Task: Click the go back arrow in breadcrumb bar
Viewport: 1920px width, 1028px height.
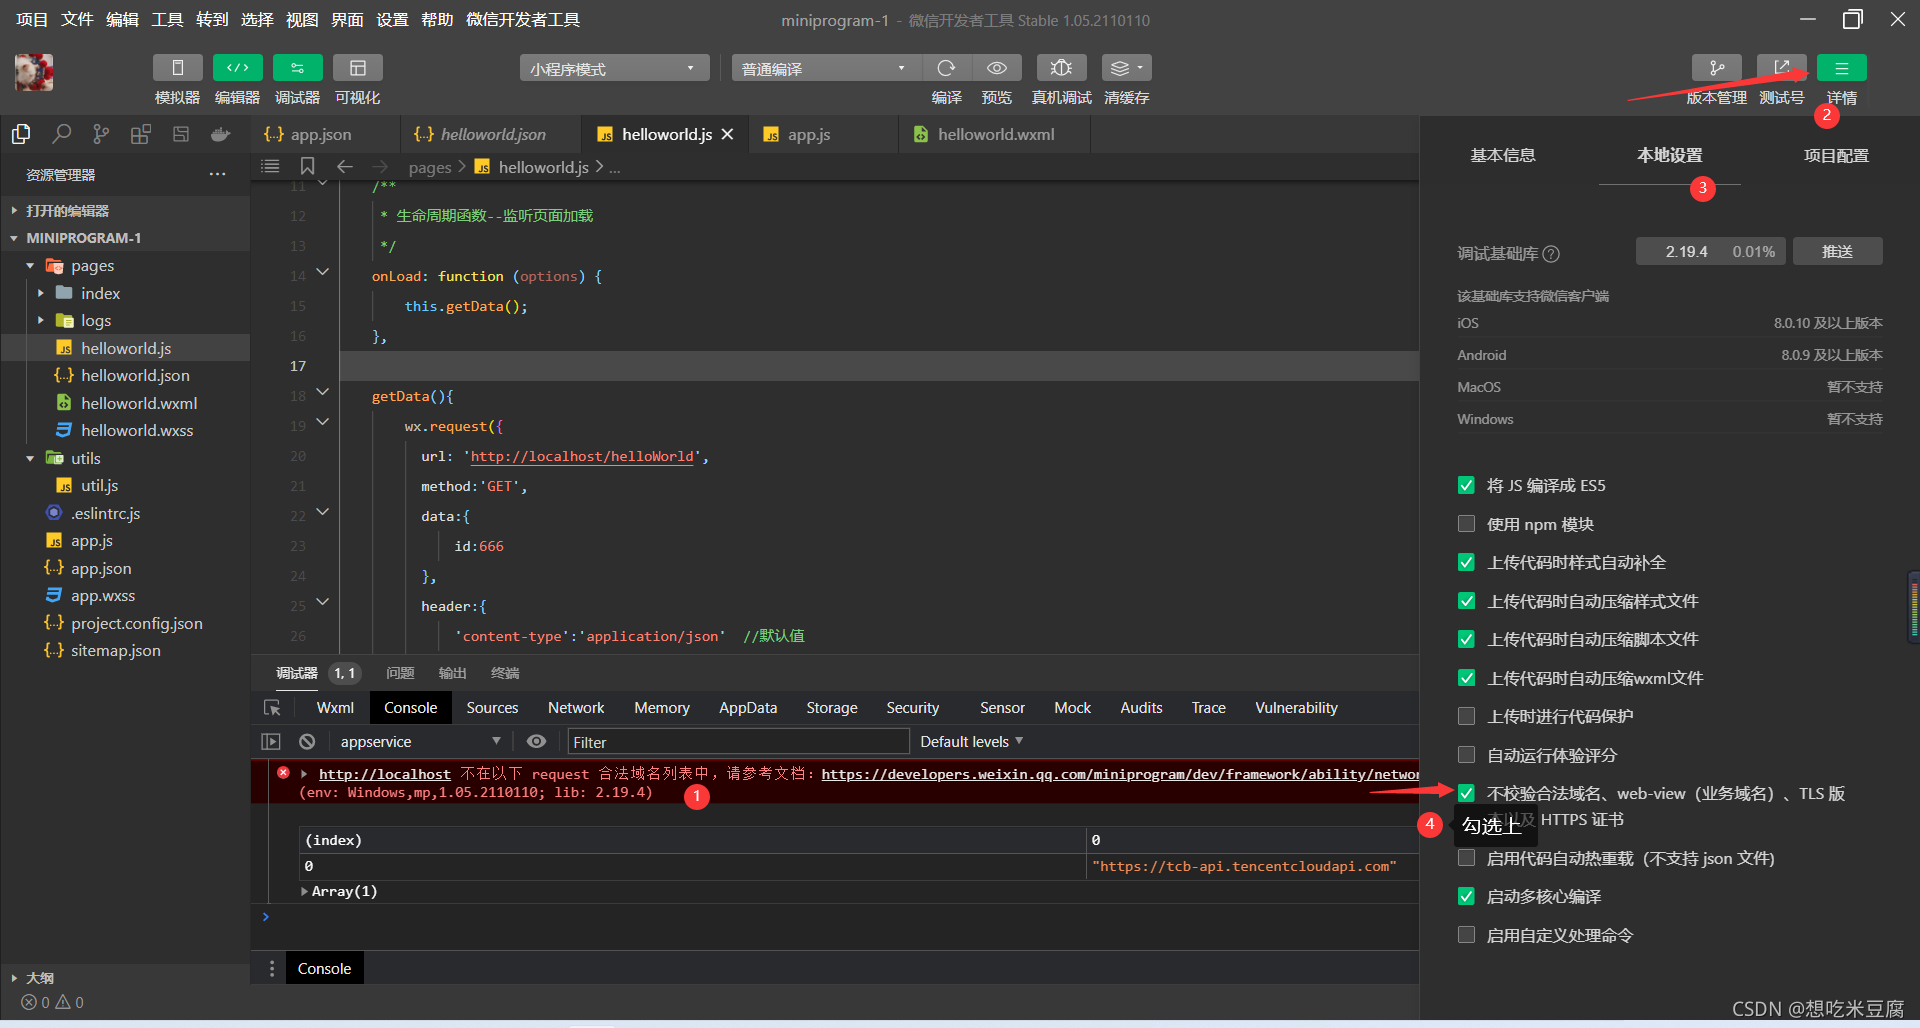Action: click(344, 166)
